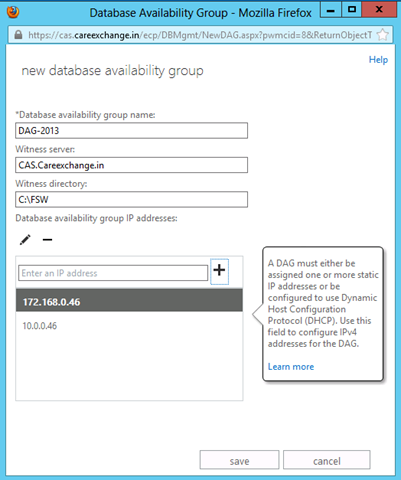Select IP address 10.0.0.46
Viewport: 401px width, 480px height.
[x=129, y=326]
